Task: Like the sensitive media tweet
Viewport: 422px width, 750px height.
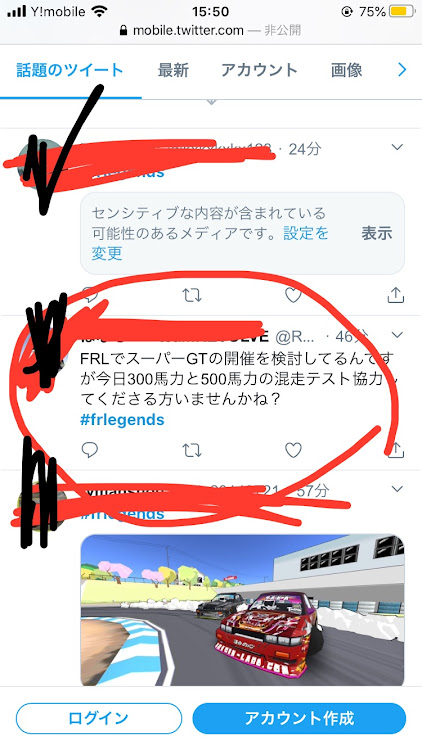Action: coord(293,296)
